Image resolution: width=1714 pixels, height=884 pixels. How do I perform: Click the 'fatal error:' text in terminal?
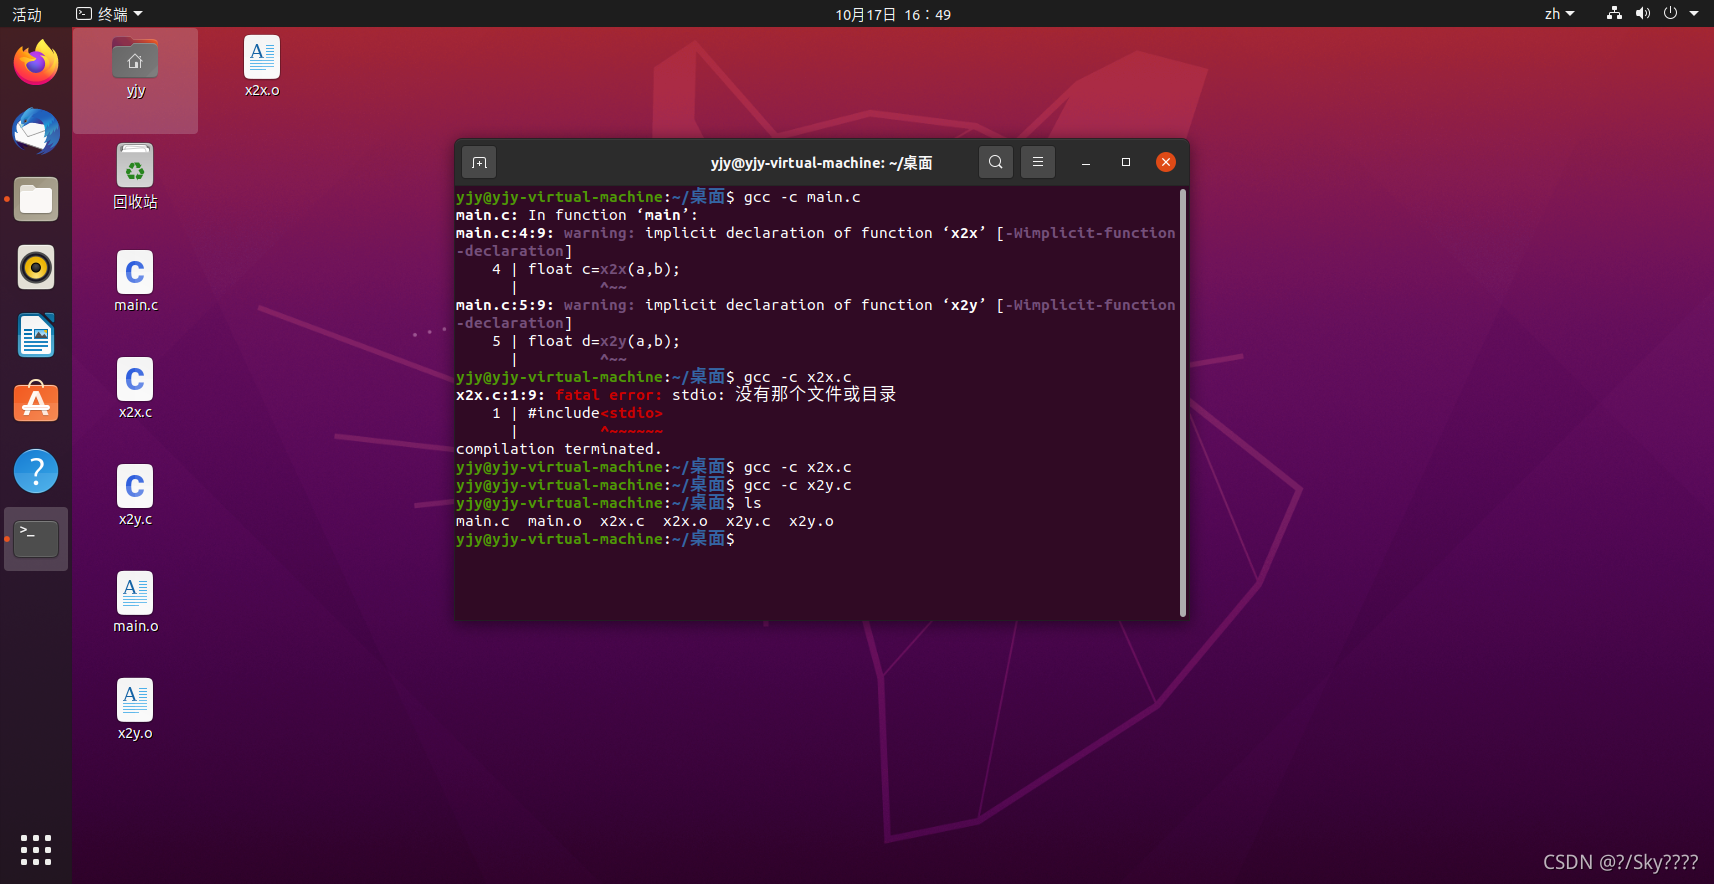(x=609, y=395)
